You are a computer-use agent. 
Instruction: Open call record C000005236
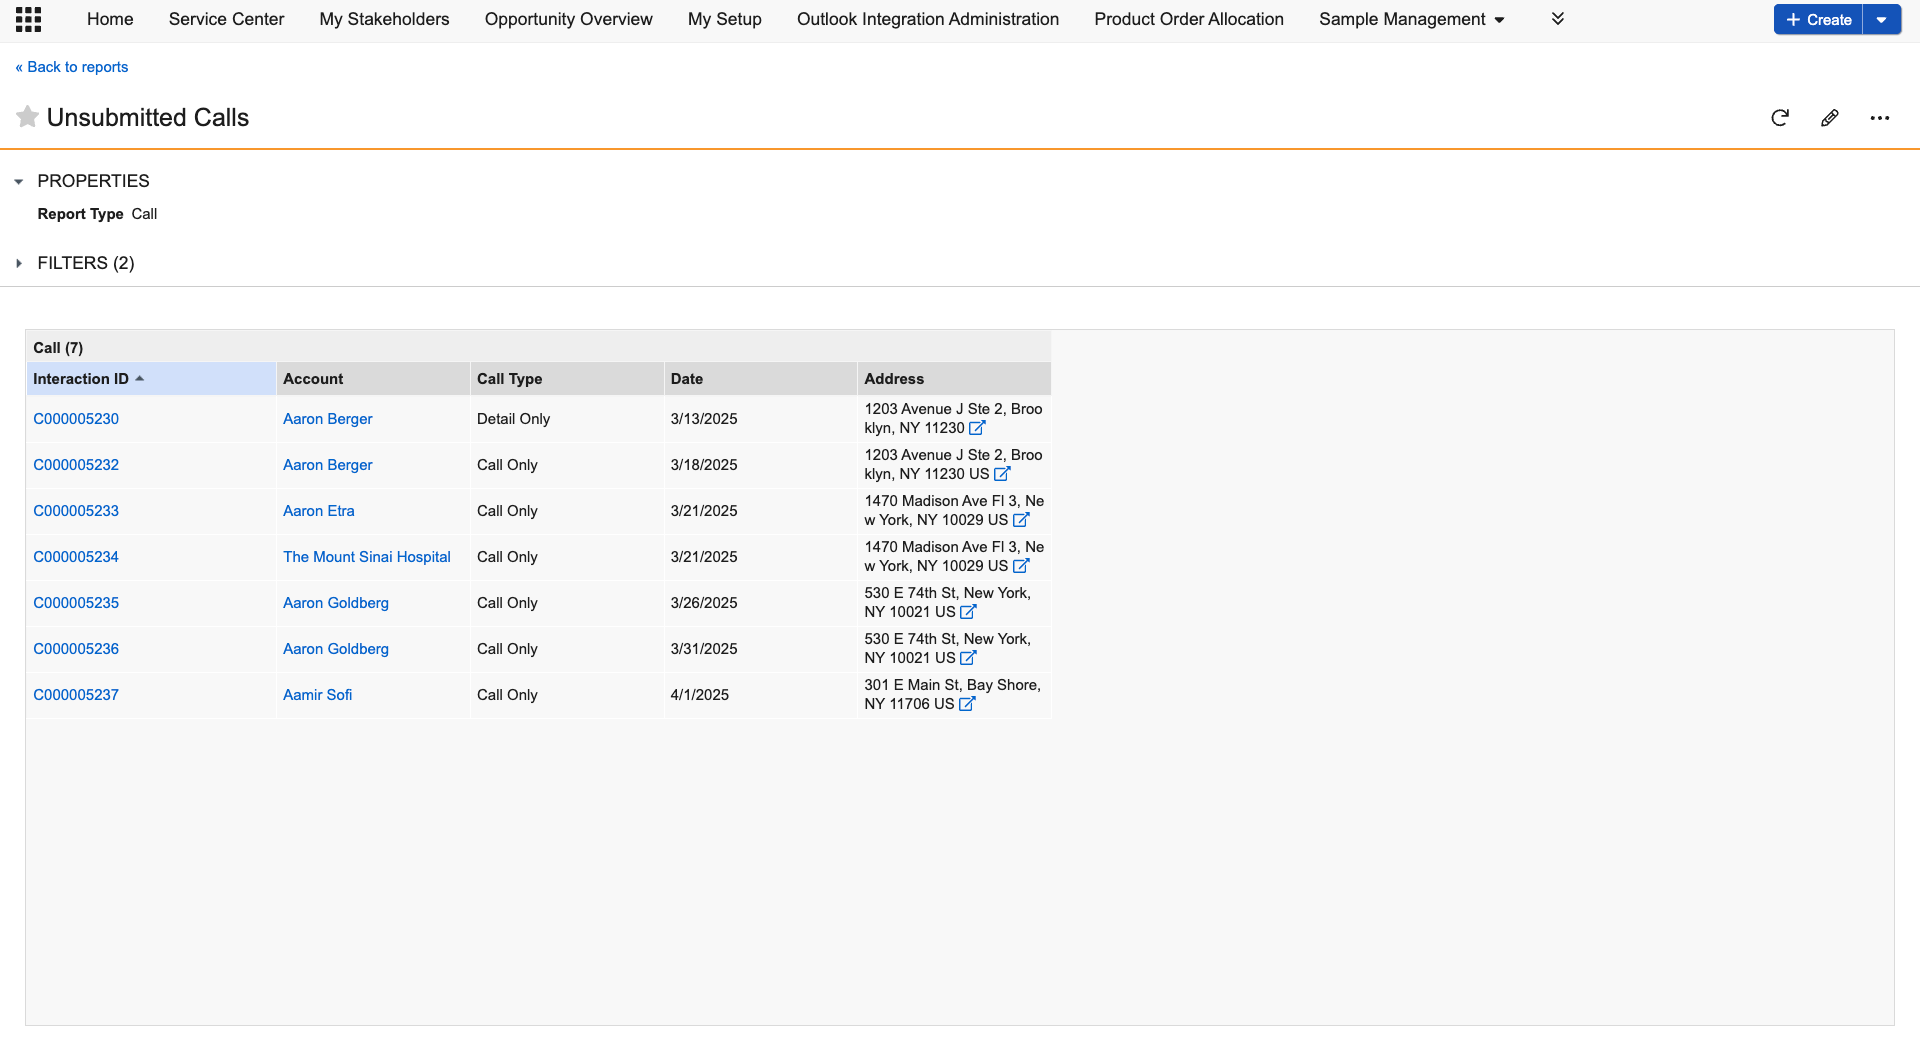(x=76, y=649)
